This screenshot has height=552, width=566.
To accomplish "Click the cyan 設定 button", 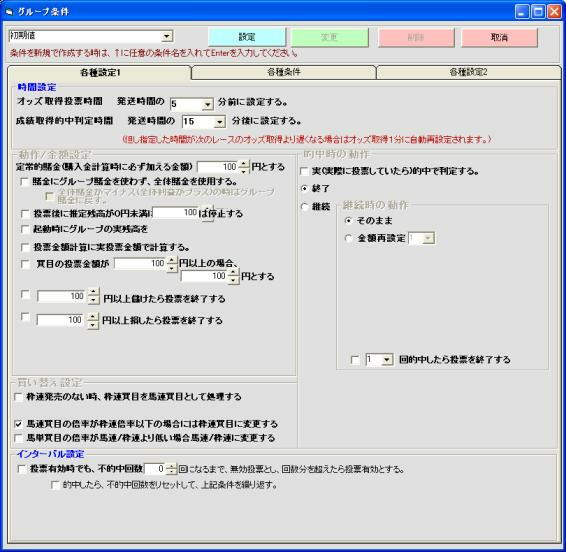I will click(247, 37).
